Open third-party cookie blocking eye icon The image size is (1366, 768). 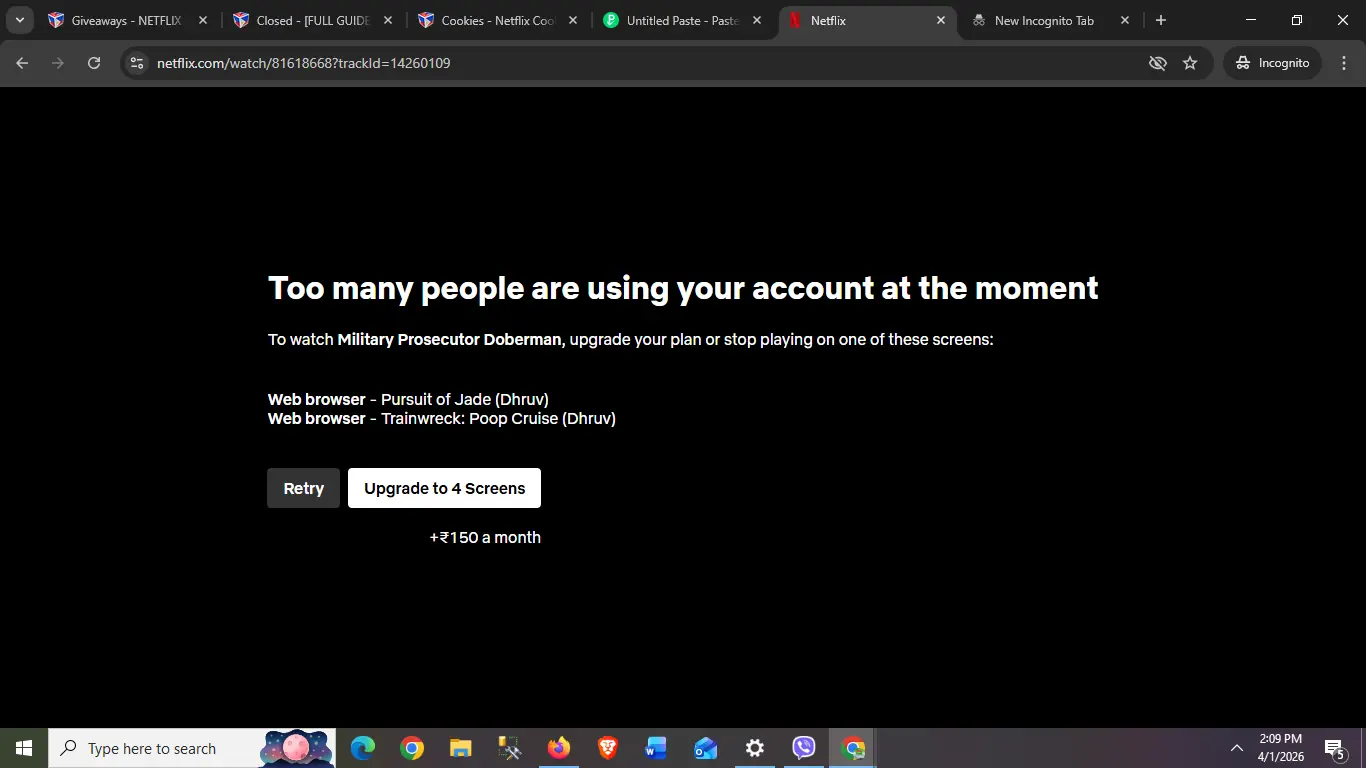(x=1158, y=63)
